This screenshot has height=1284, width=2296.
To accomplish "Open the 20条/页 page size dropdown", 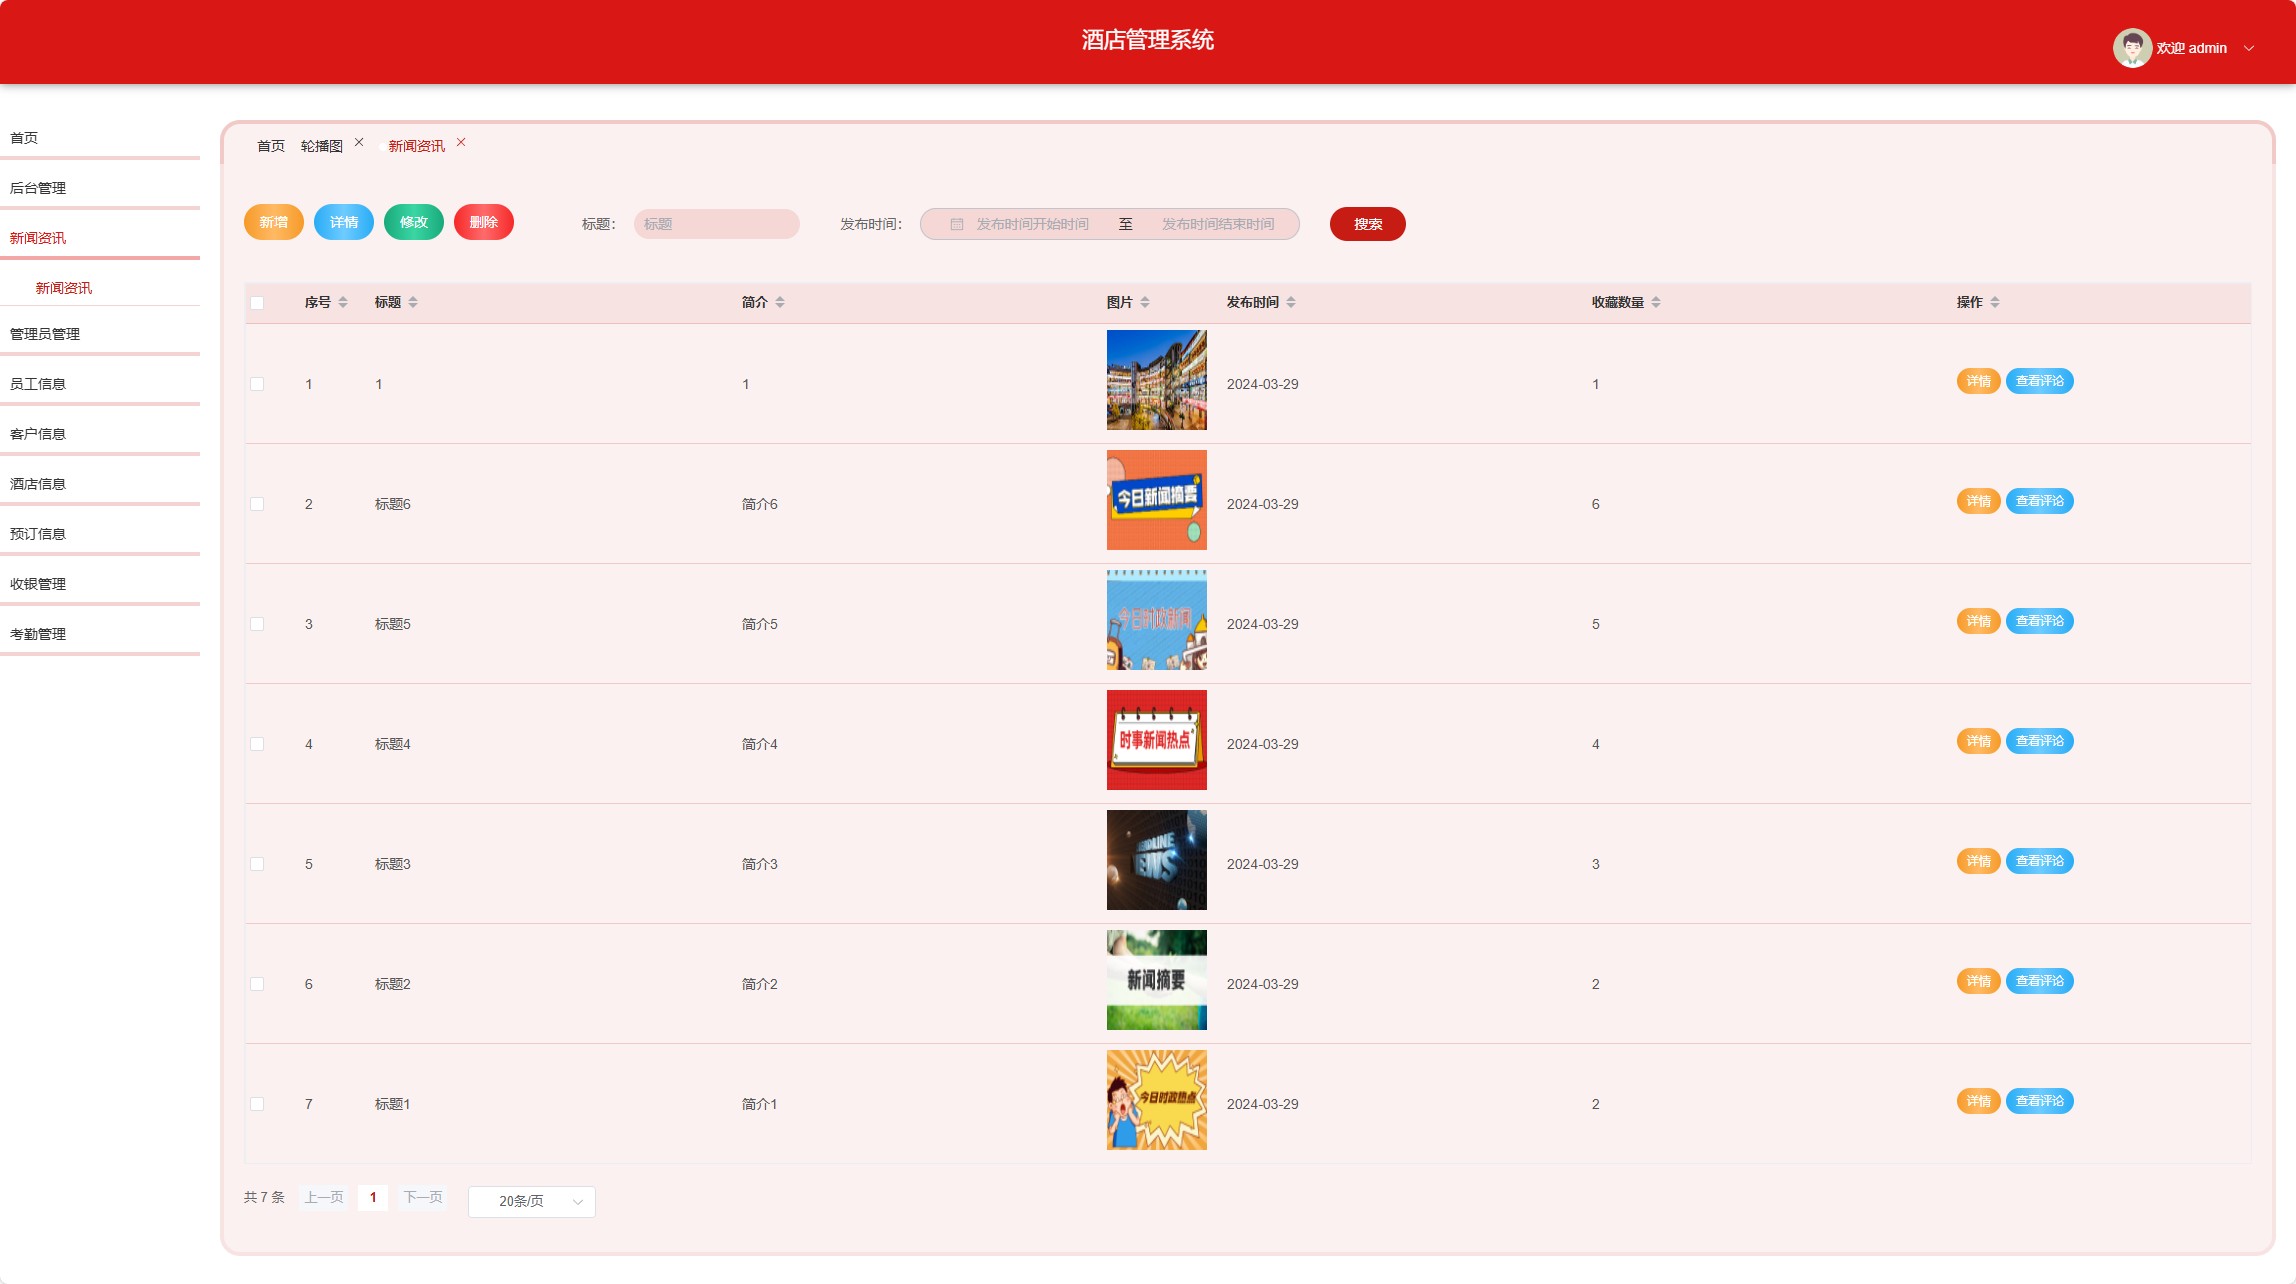I will [531, 1201].
